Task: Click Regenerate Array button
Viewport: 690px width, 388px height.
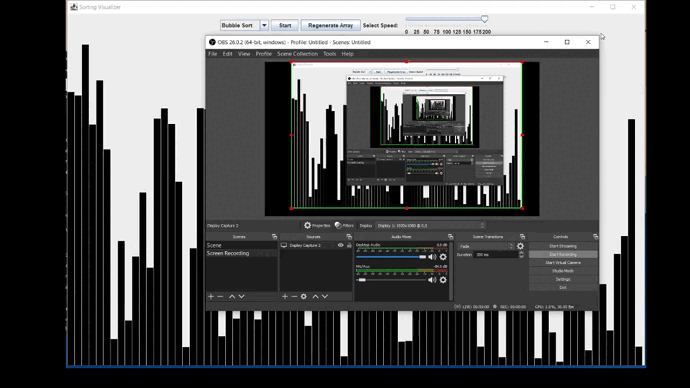Action: 330,26
